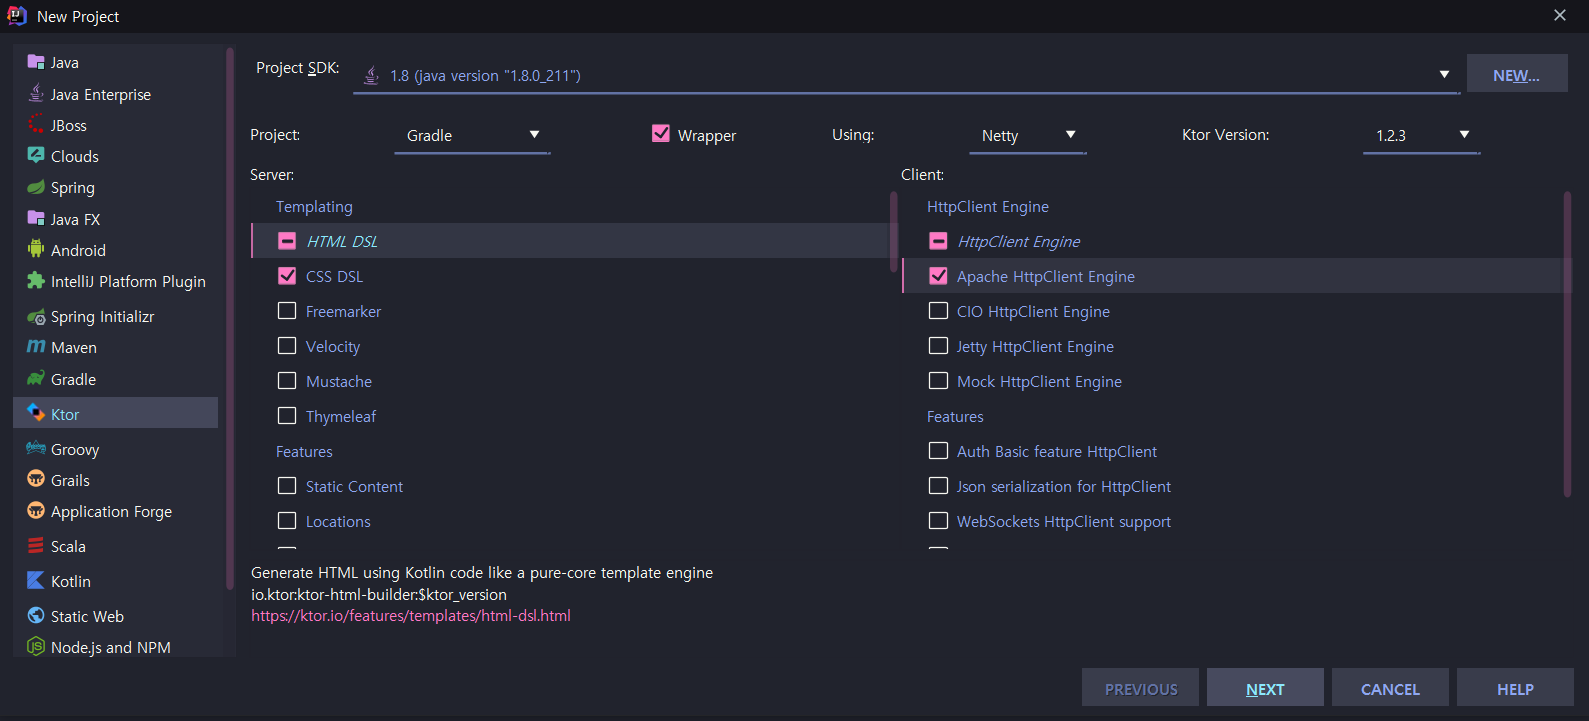Click the CANCEL button
Viewport: 1589px width, 721px height.
1390,689
